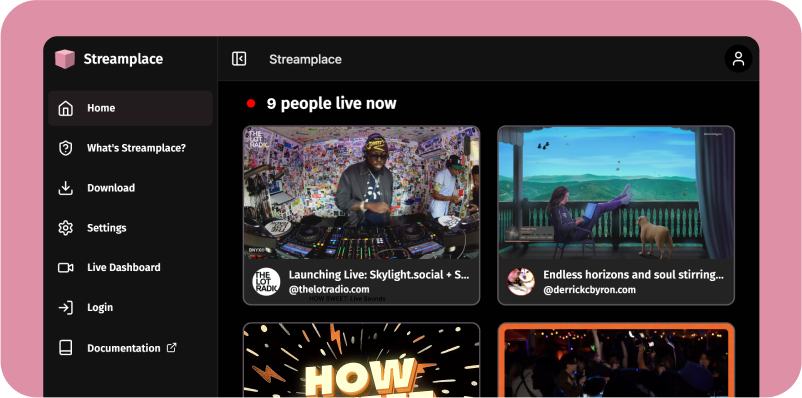
Task: Open the DJ booth stream thumbnail
Action: pos(362,193)
